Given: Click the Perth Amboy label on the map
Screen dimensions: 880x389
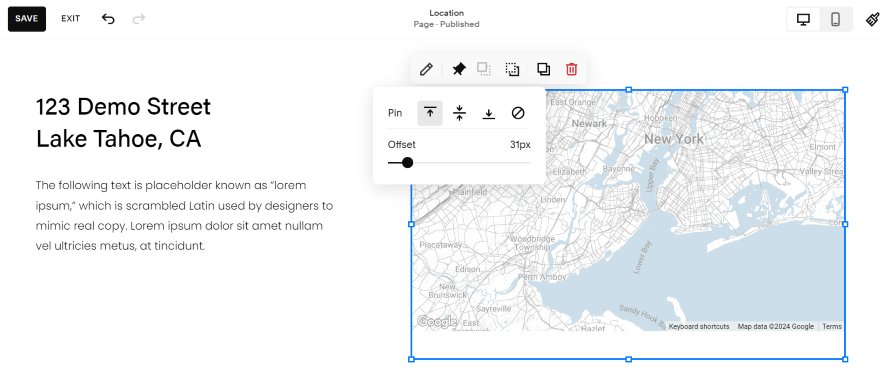Looking at the screenshot, I should 542,277.
